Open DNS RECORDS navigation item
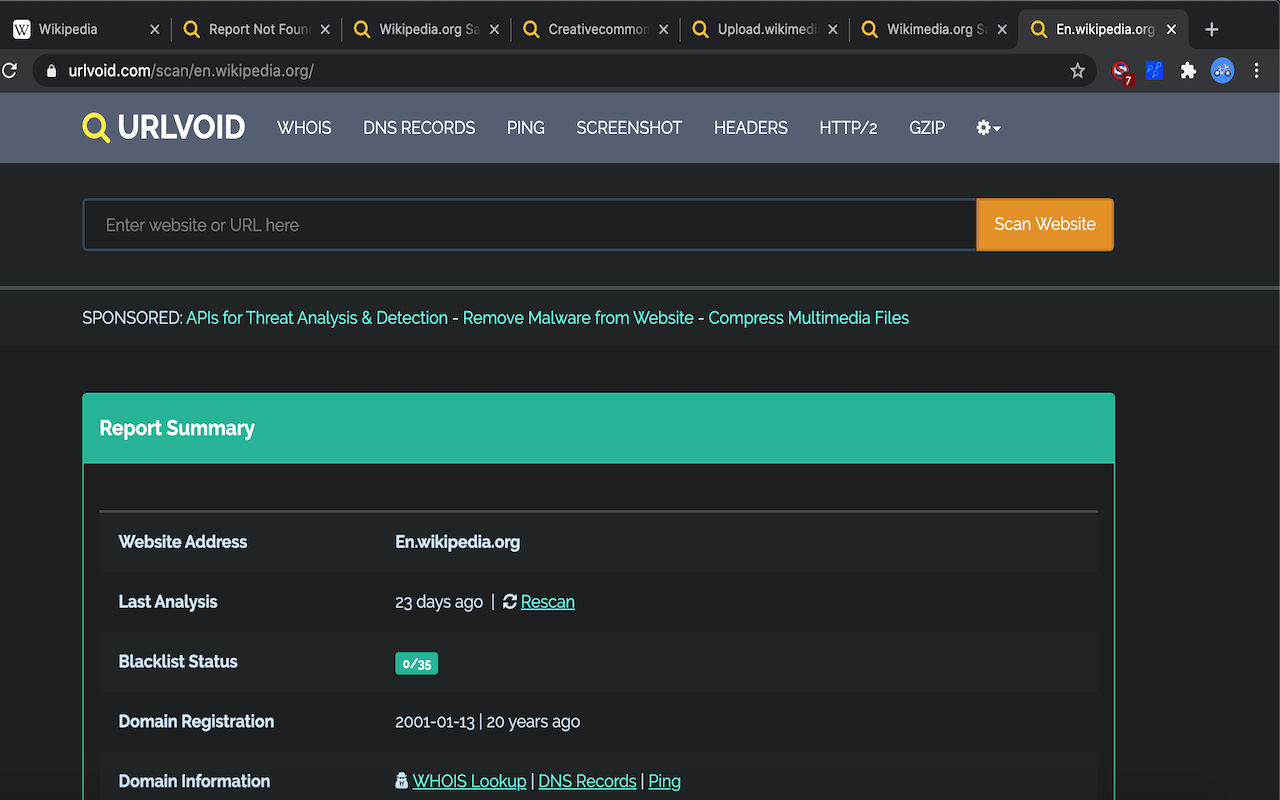 click(x=419, y=128)
